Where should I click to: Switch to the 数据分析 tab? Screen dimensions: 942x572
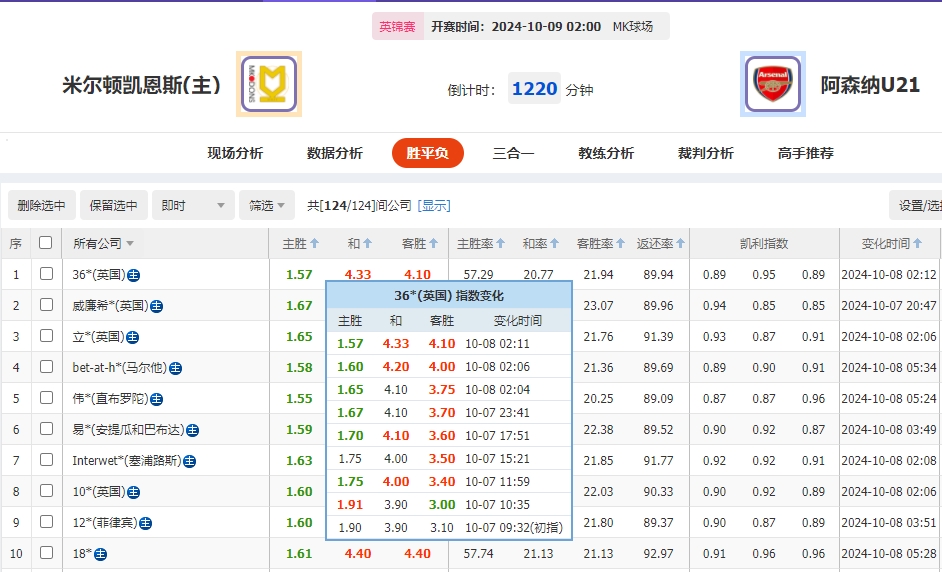334,153
